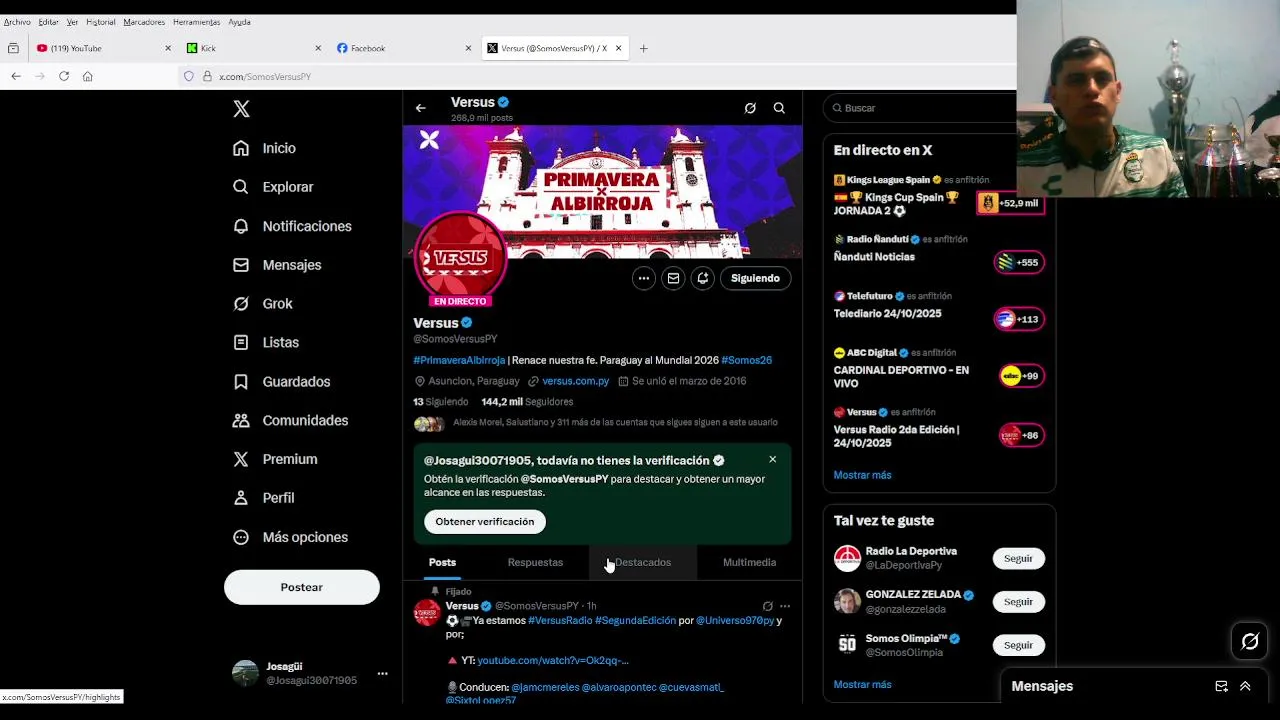The width and height of the screenshot is (1280, 720).
Task: Click floating Grok button at bottom right
Action: pyautogui.click(x=1250, y=641)
